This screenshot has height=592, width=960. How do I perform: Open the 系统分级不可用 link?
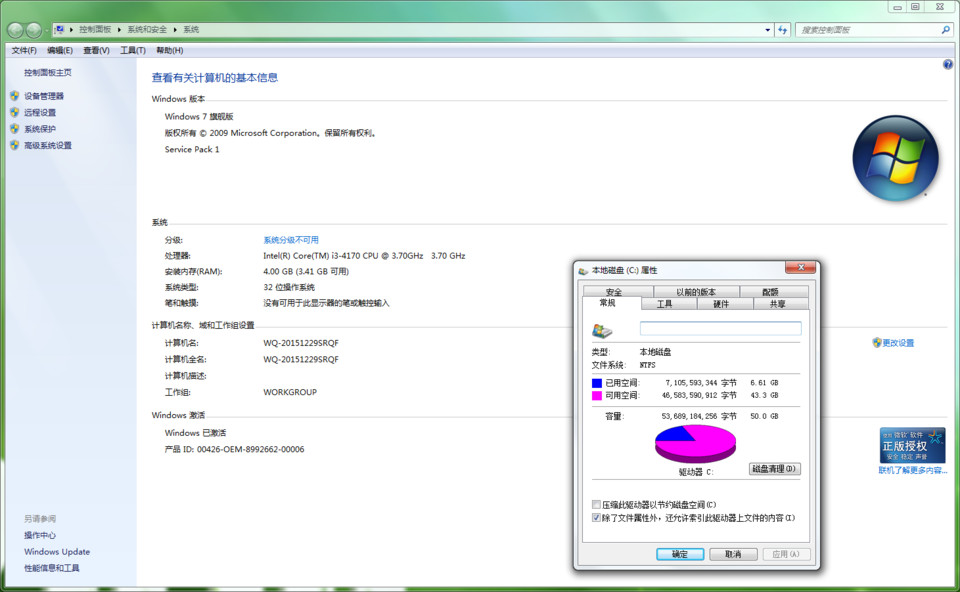(x=291, y=240)
